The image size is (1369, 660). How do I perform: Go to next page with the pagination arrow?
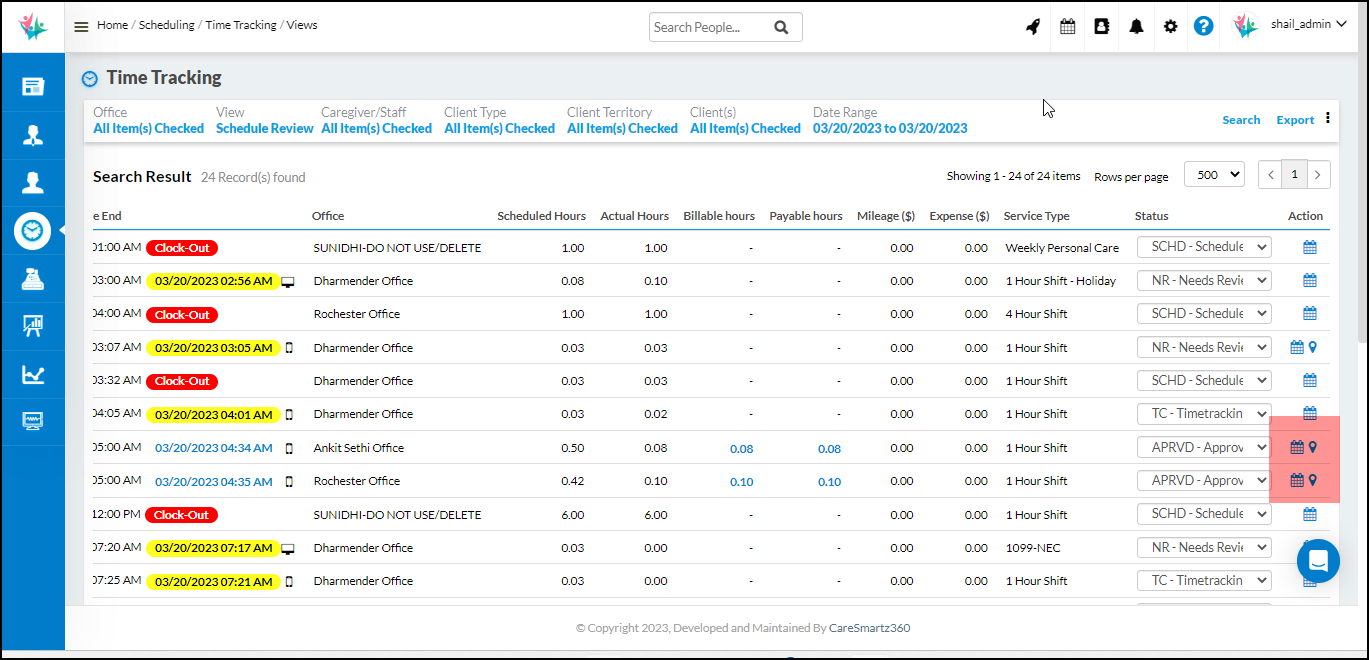tap(1319, 174)
